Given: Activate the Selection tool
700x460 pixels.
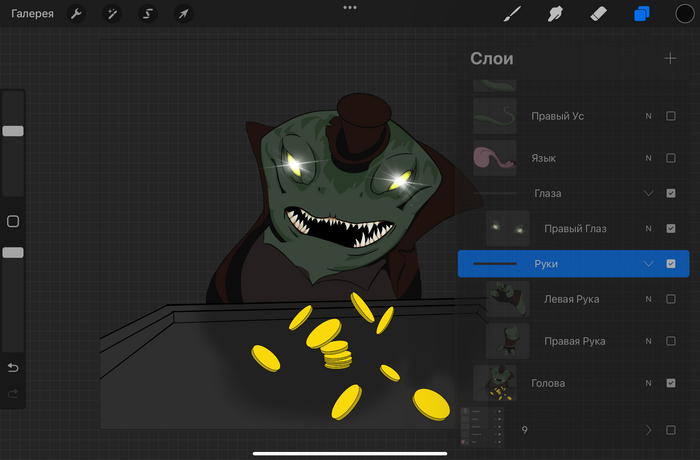Looking at the screenshot, I should (147, 14).
